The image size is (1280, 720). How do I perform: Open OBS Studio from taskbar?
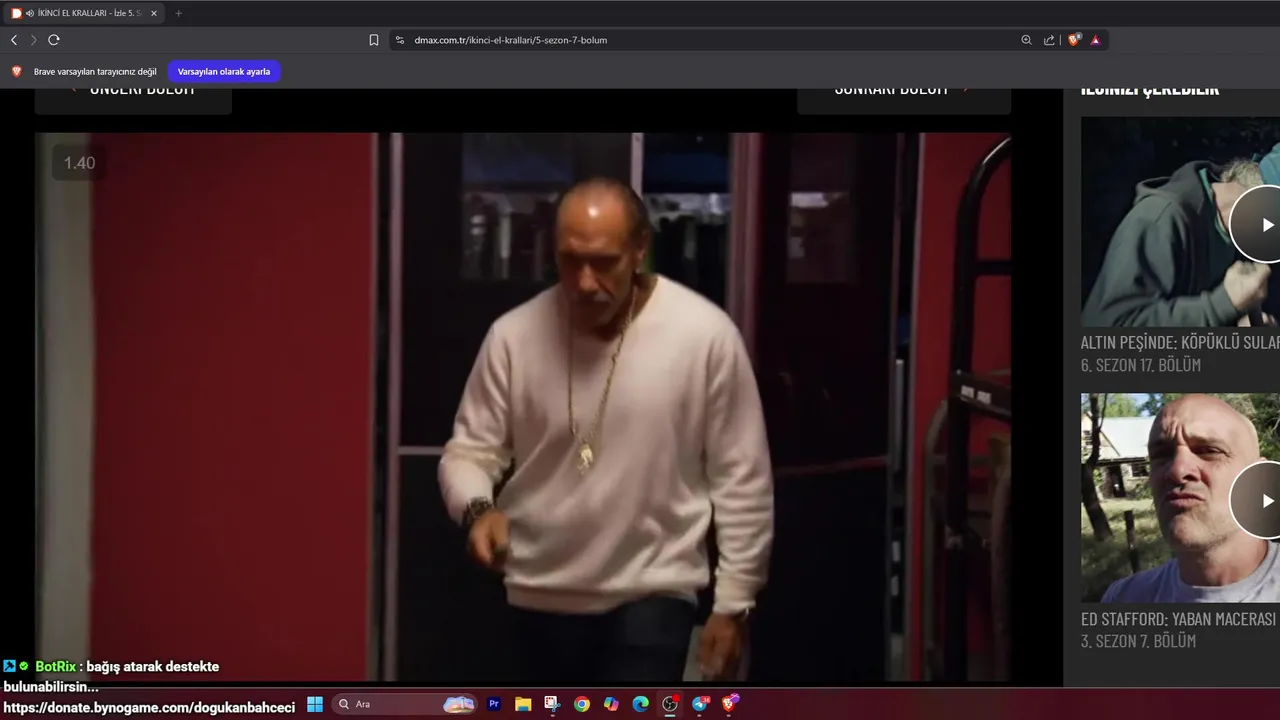tap(670, 704)
